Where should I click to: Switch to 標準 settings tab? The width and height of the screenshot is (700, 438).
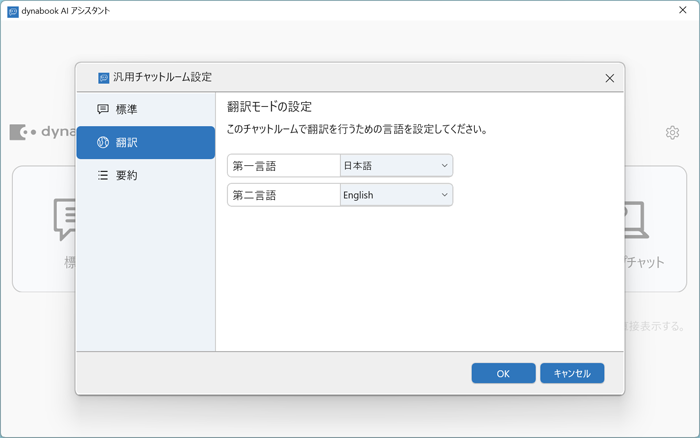pos(146,109)
